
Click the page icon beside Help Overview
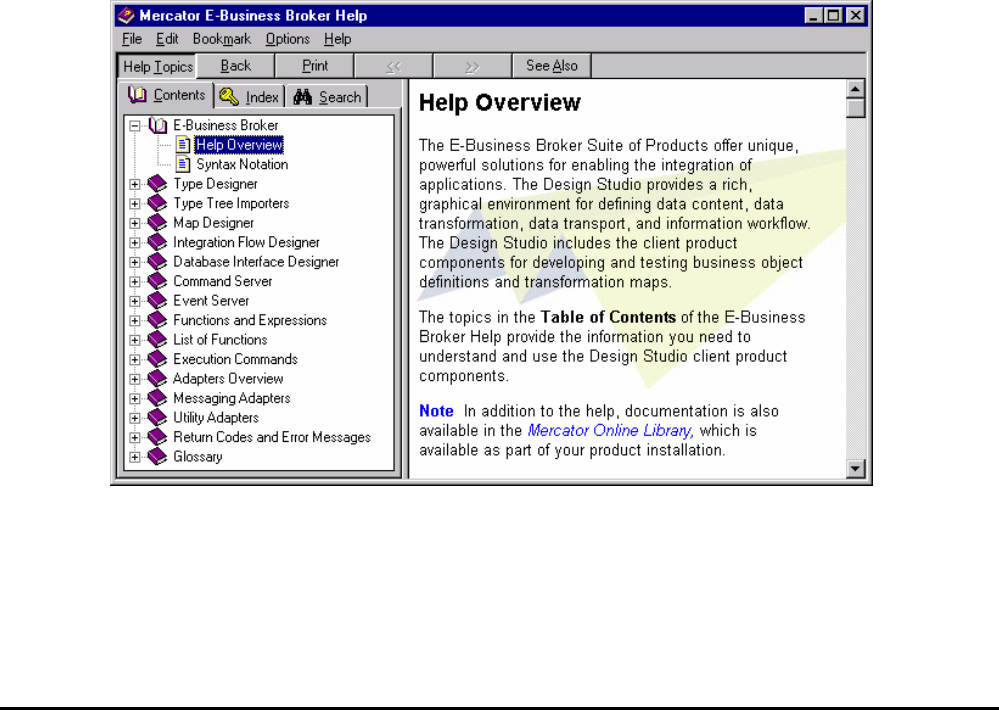point(183,145)
